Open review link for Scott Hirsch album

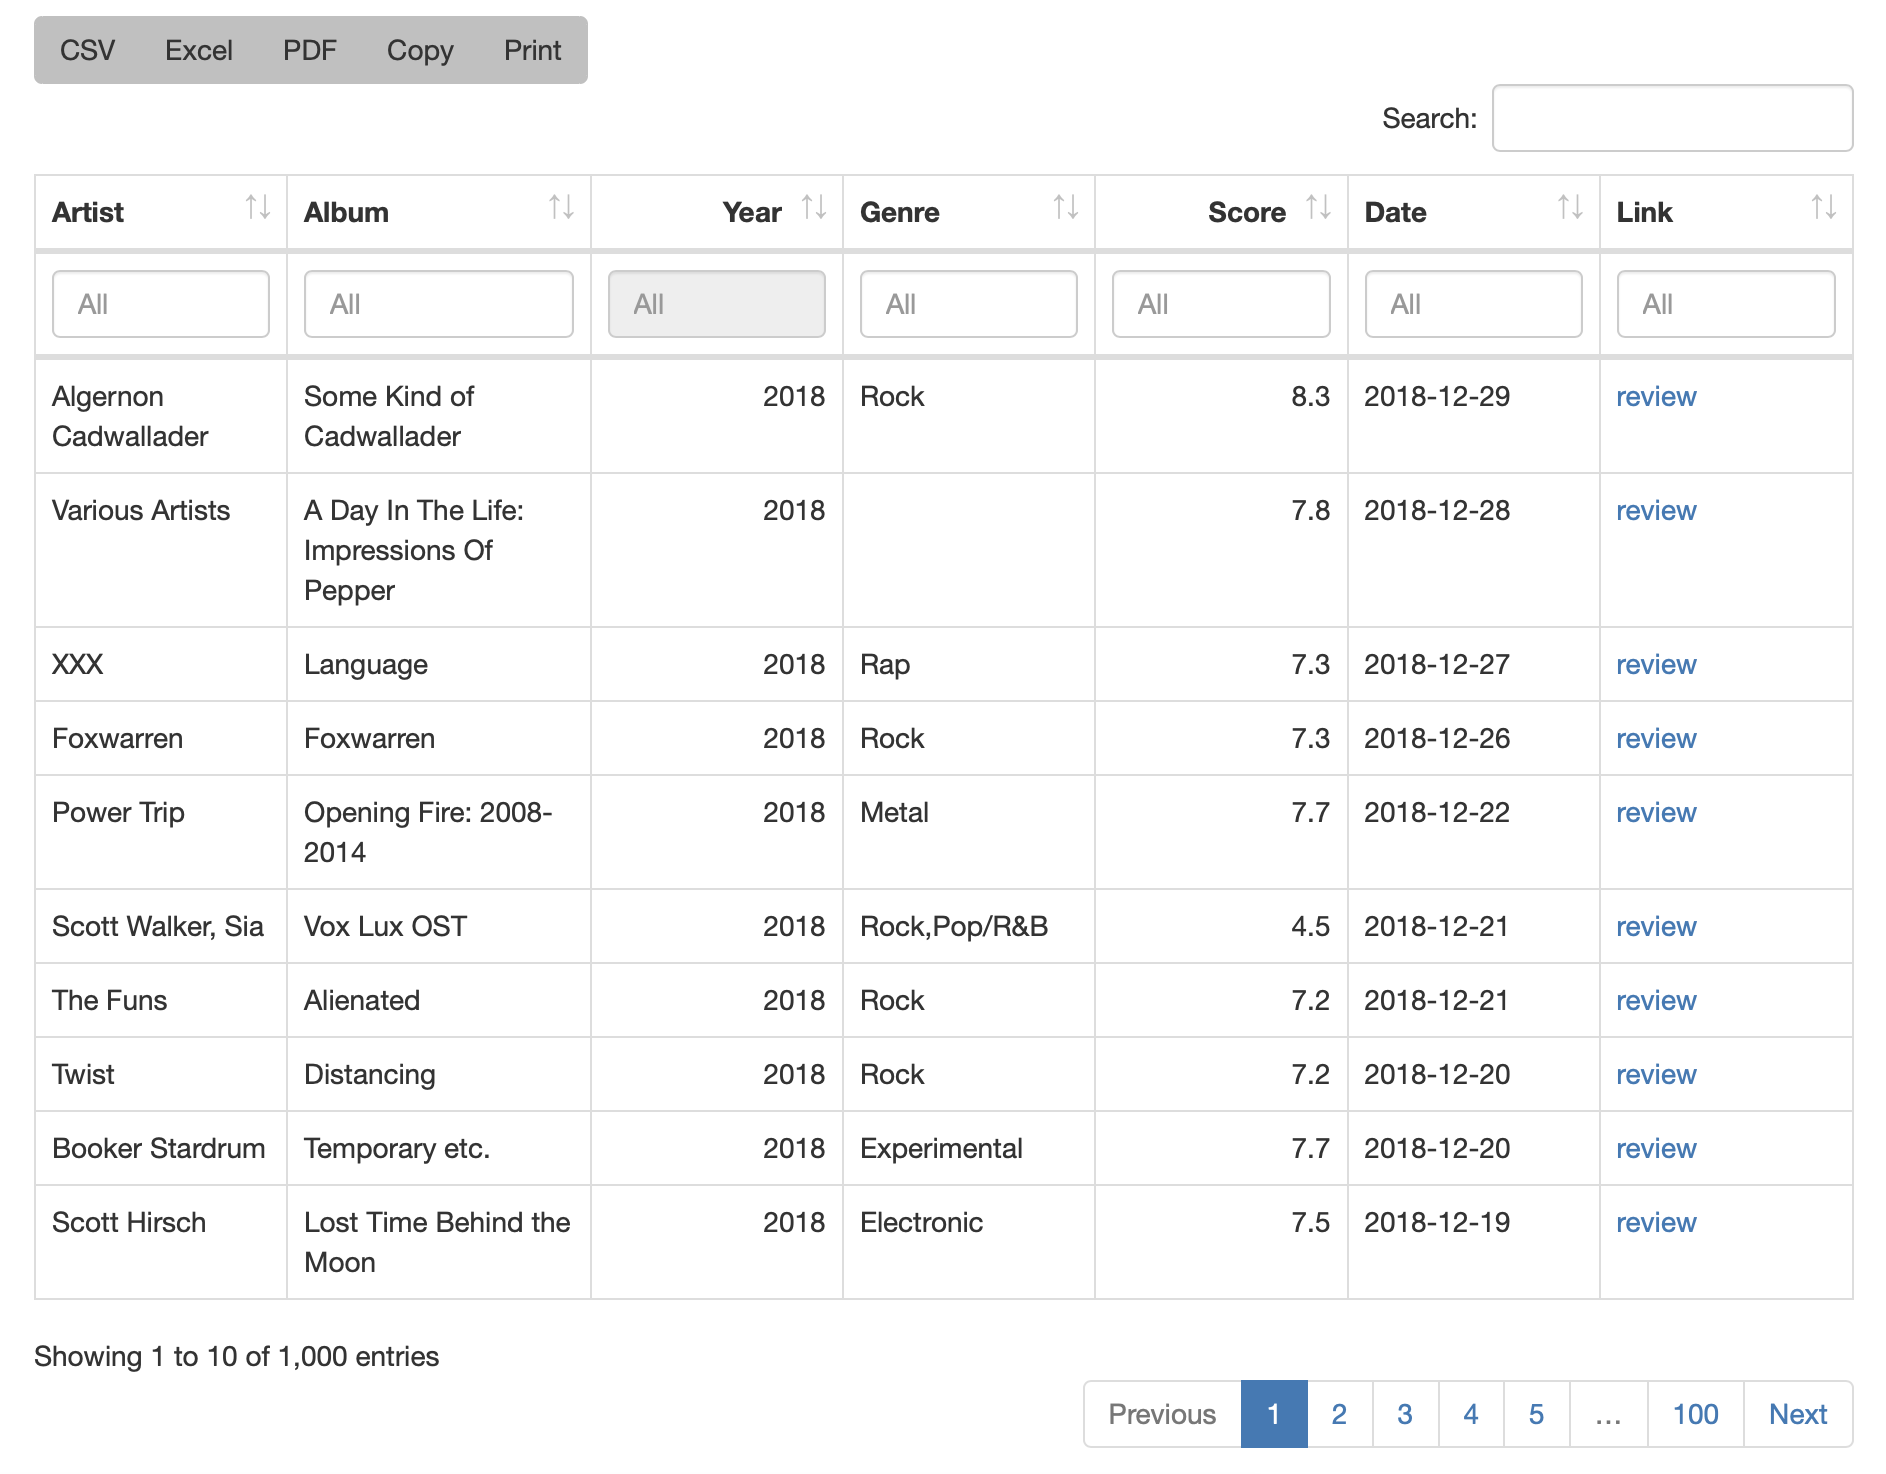point(1656,1223)
